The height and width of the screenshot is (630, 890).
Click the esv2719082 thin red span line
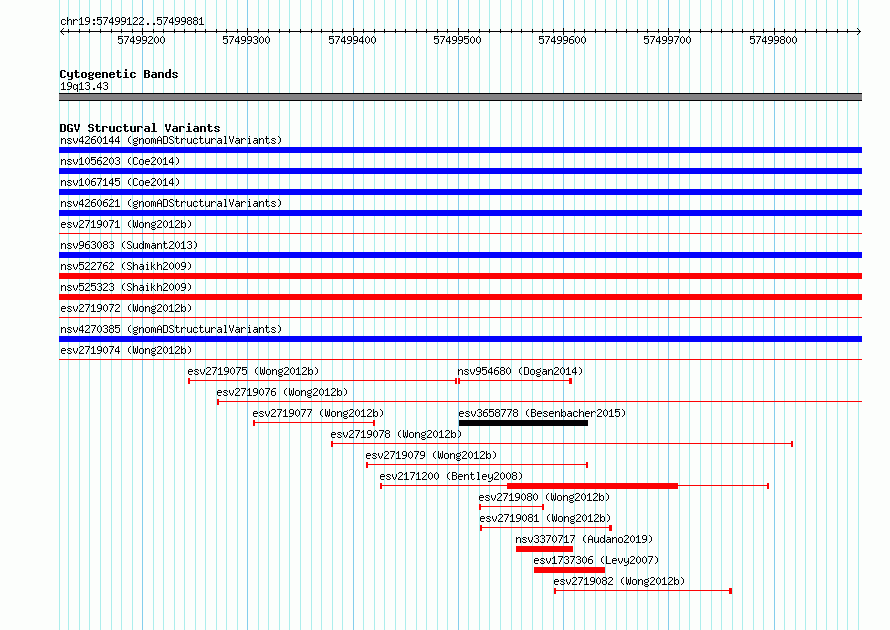tap(643, 591)
